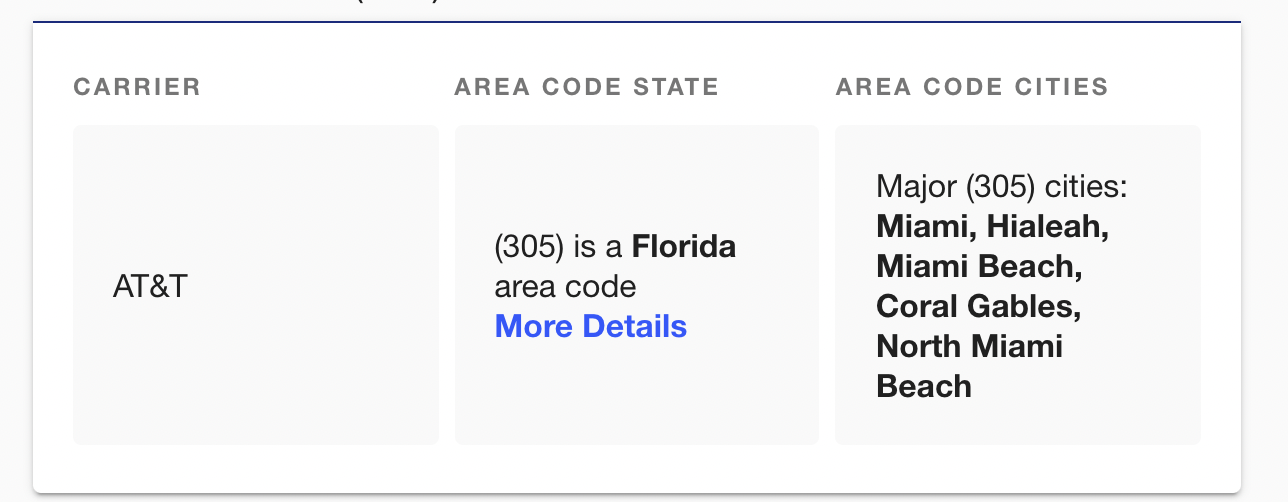
Task: Click the AREA CODE CITIES heading
Action: [973, 87]
